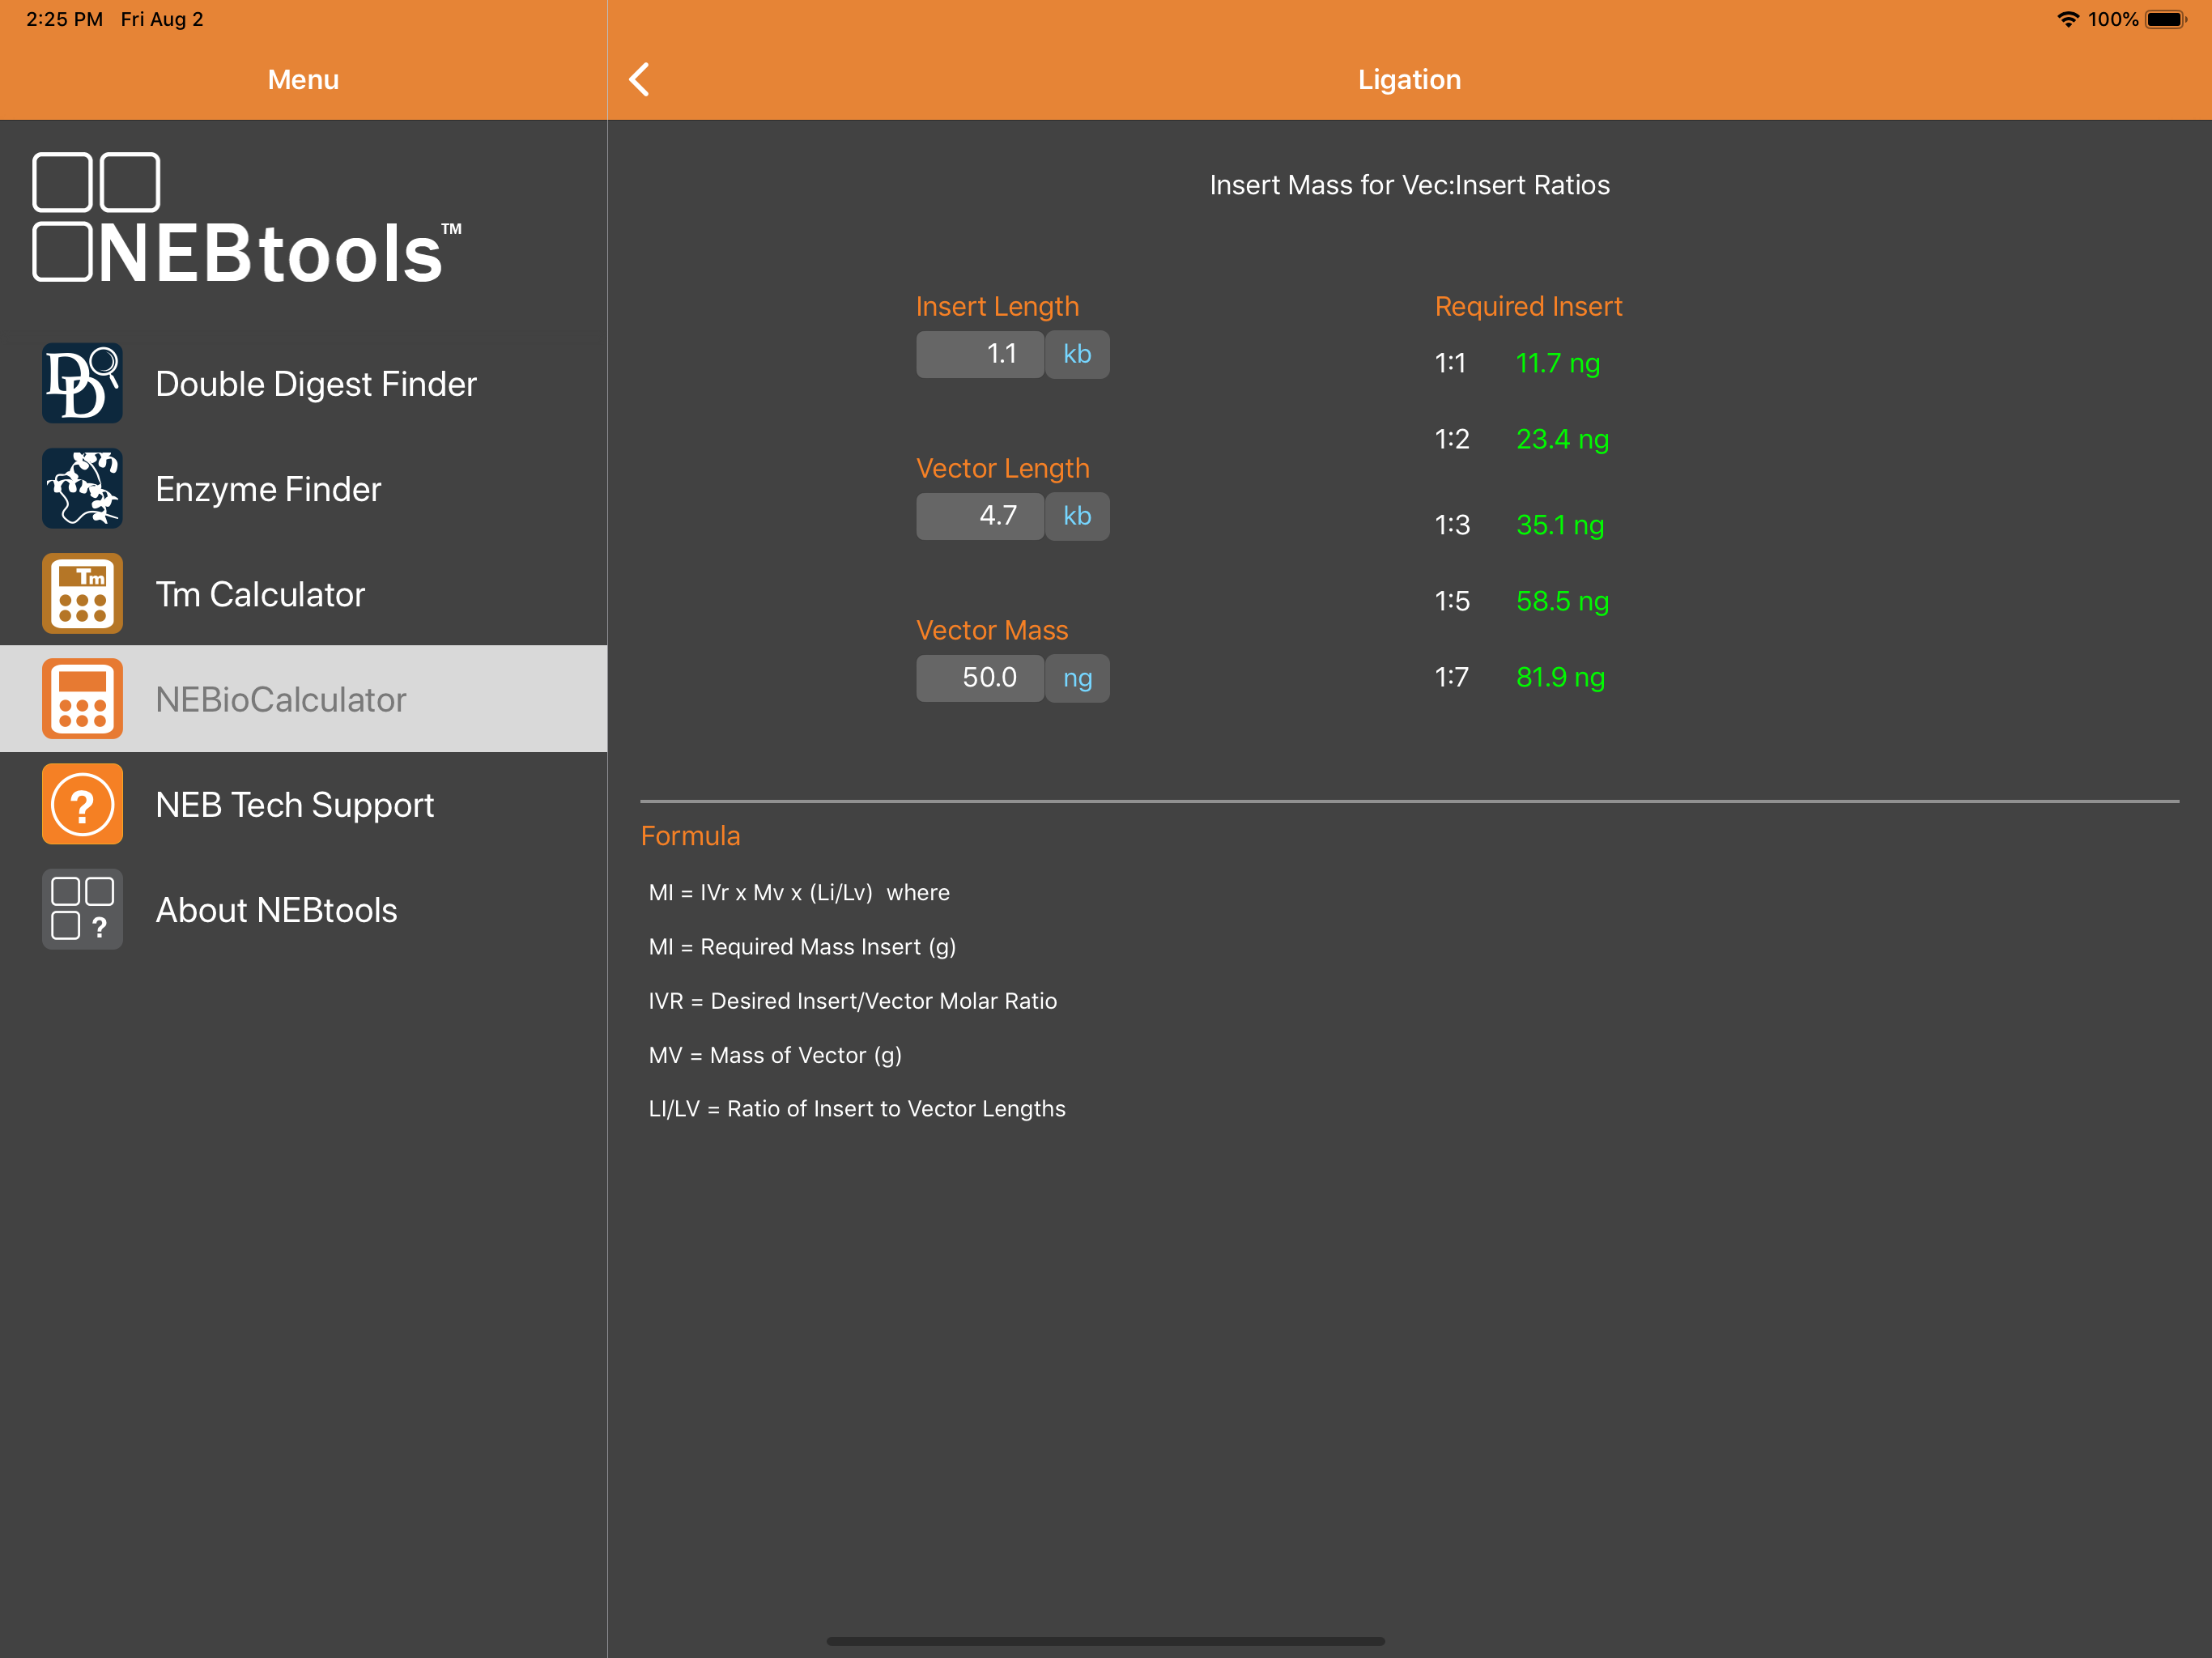Select the 1:7 result 81.9 ng
This screenshot has height=1658, width=2212.
point(1560,677)
